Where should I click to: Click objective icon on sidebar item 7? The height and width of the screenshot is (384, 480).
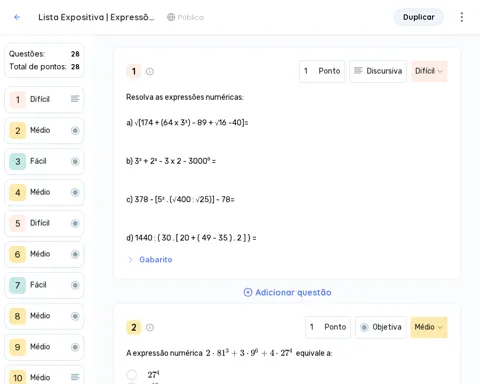click(75, 285)
